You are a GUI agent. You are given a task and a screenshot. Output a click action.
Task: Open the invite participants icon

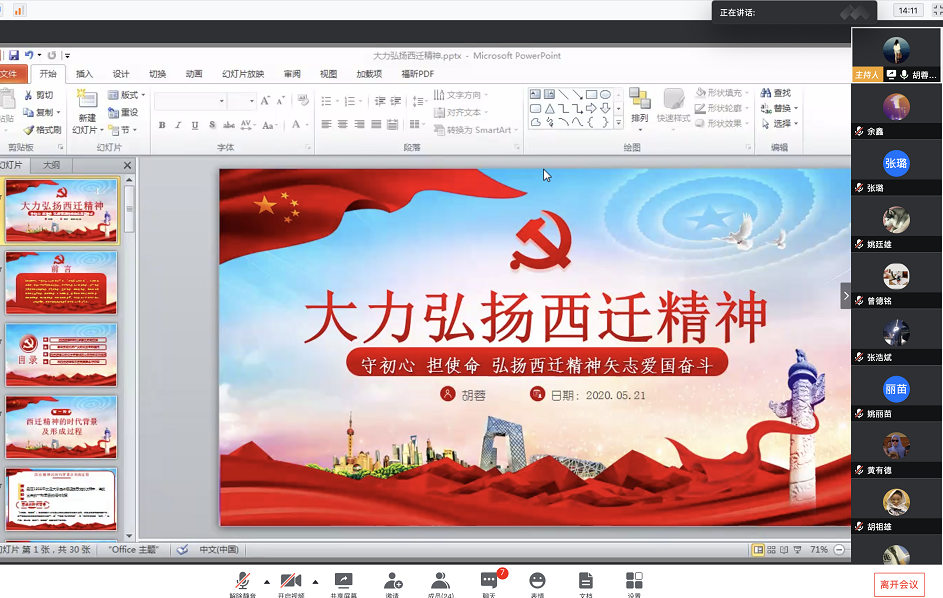pyautogui.click(x=393, y=582)
